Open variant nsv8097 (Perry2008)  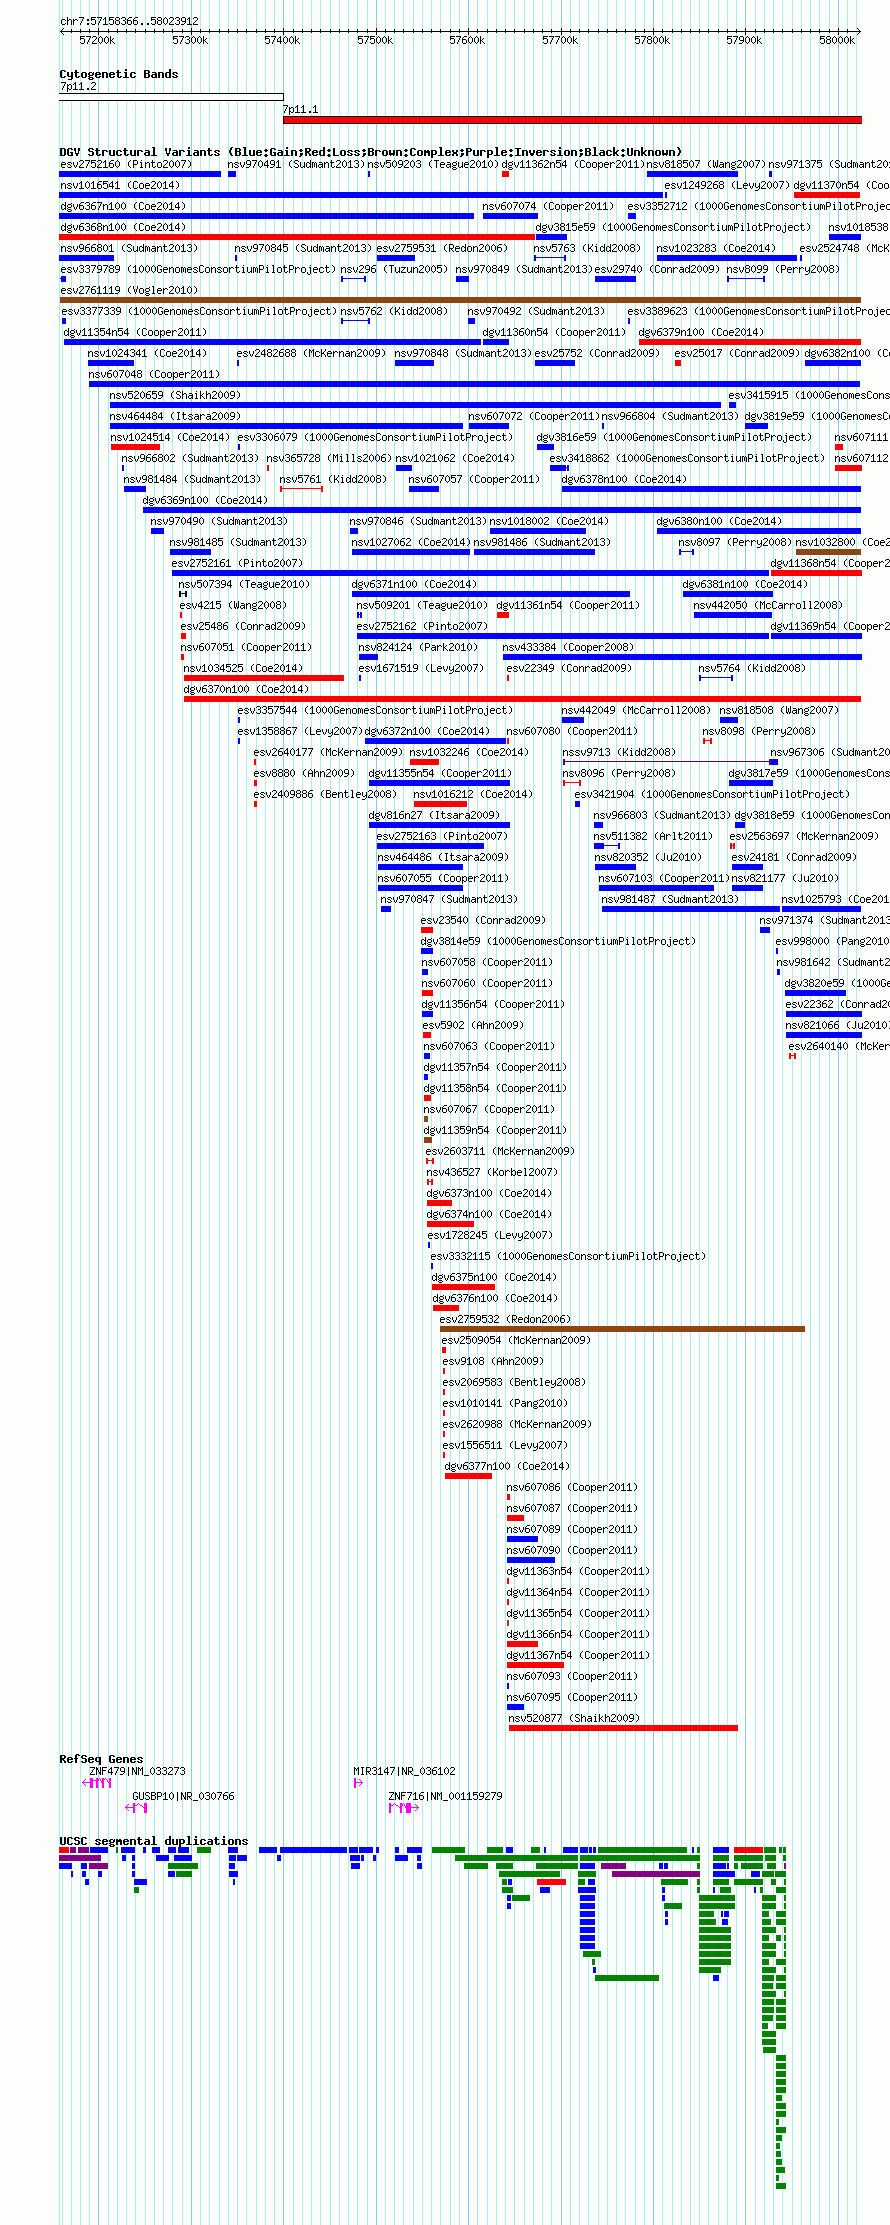[x=736, y=542]
